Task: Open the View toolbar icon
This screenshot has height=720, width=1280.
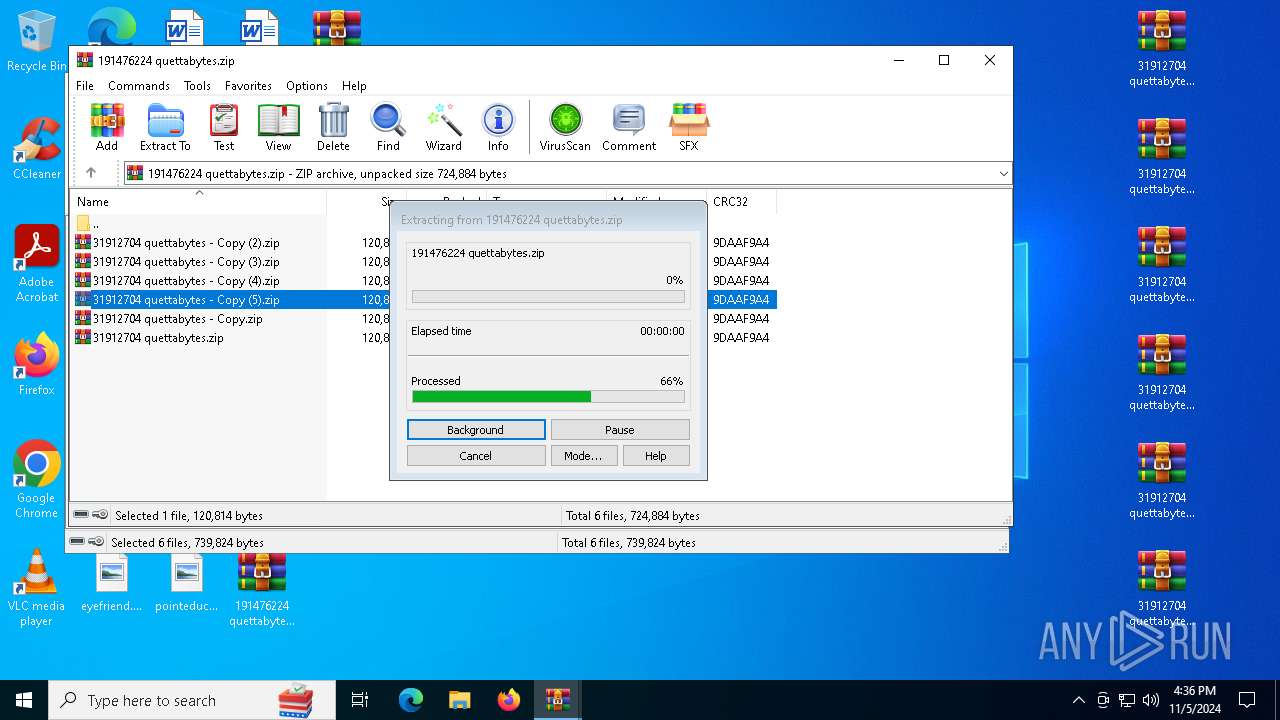Action: pos(278,127)
